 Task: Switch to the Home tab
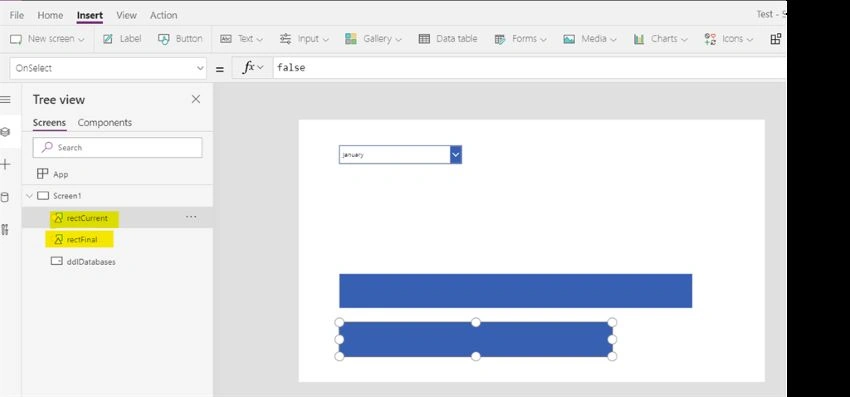coord(50,15)
